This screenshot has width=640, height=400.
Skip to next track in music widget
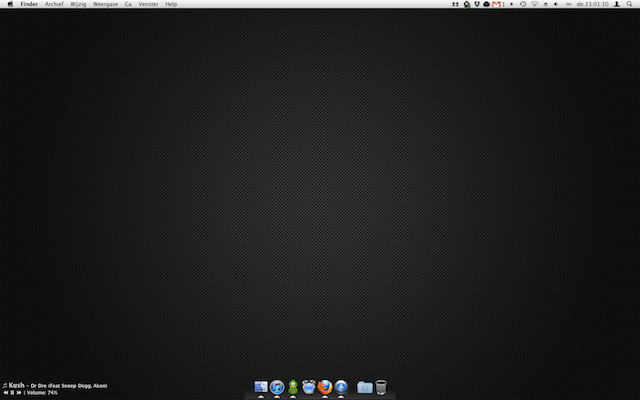(19, 393)
